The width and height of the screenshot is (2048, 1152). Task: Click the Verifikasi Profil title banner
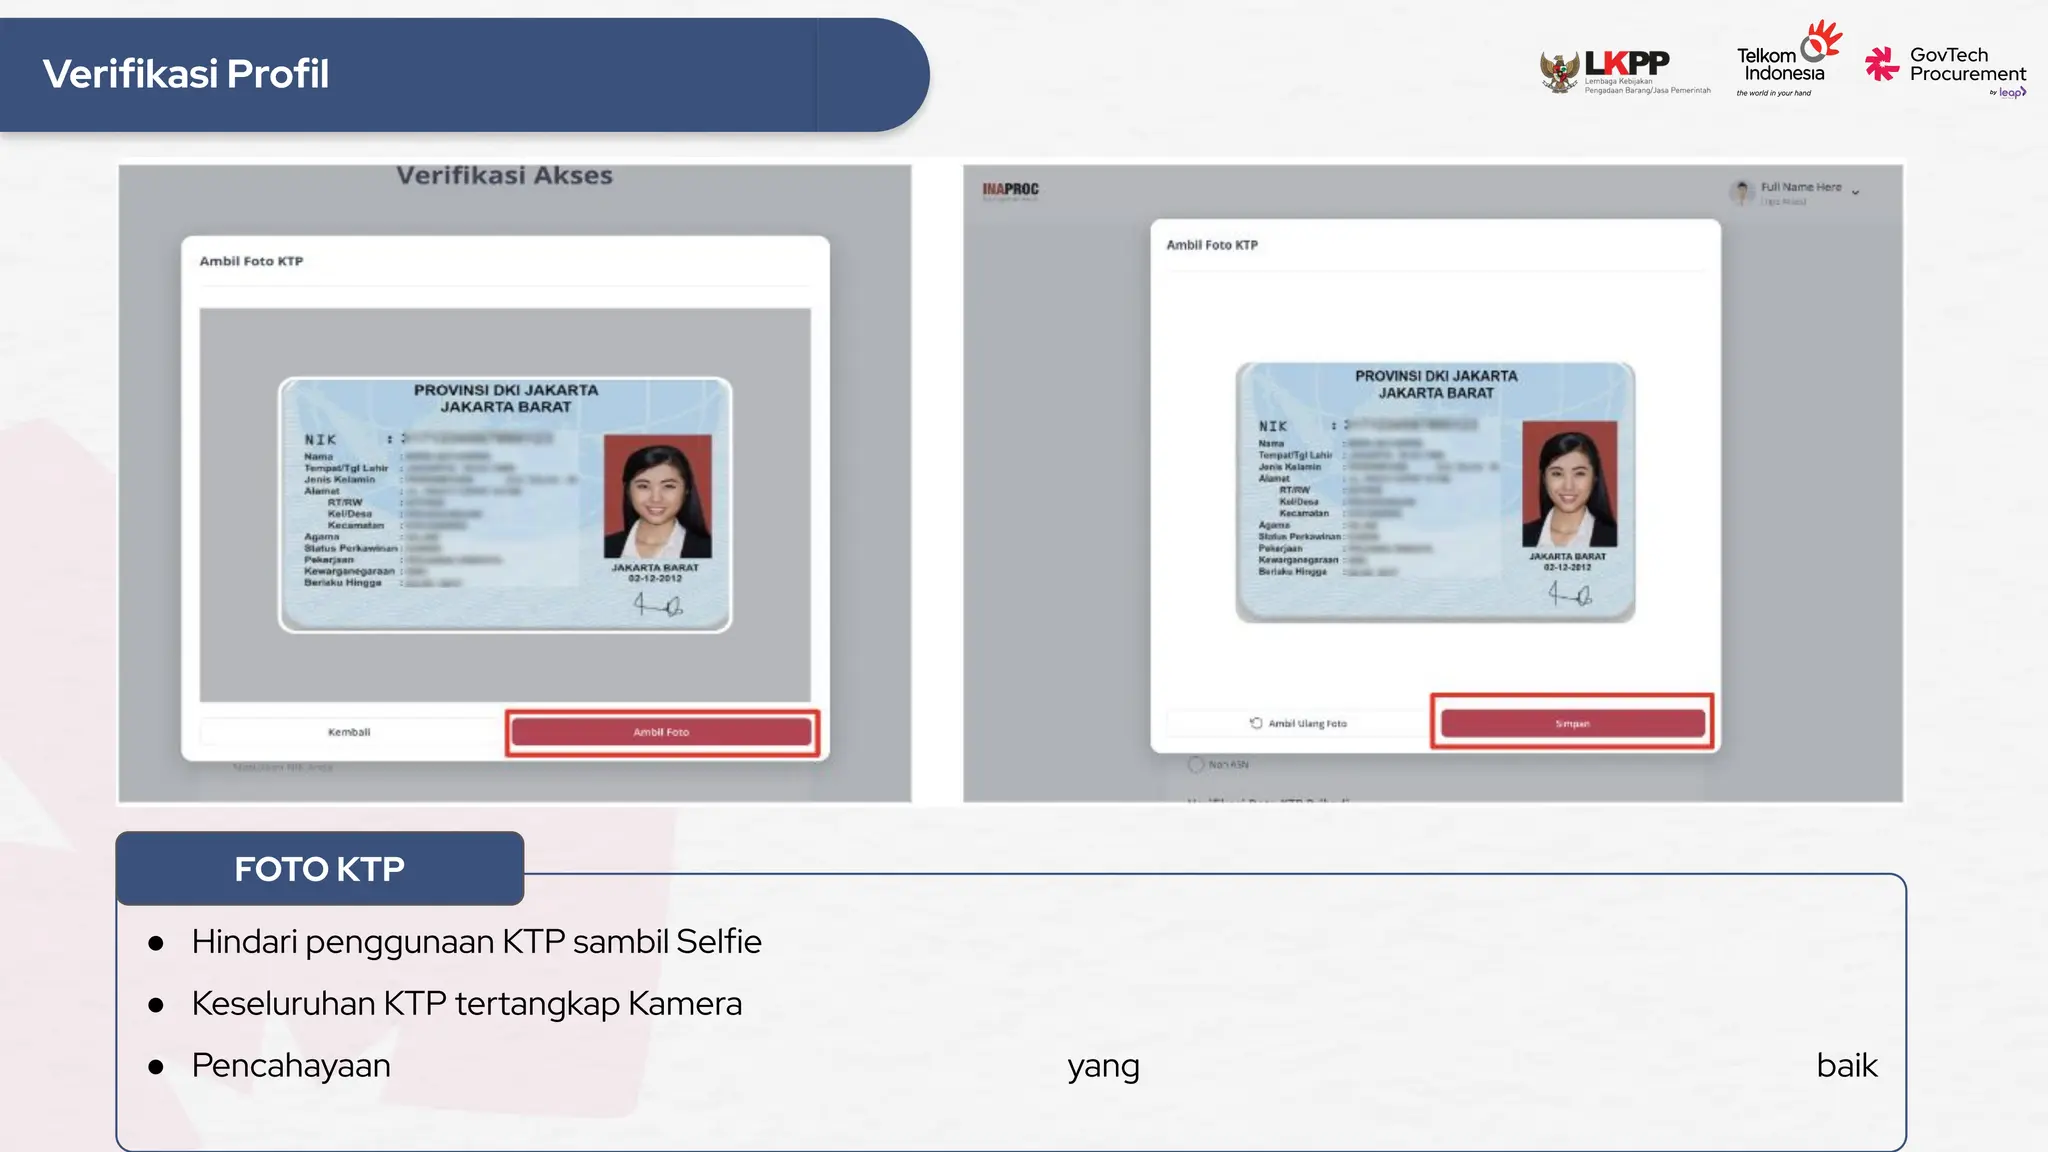[x=186, y=74]
